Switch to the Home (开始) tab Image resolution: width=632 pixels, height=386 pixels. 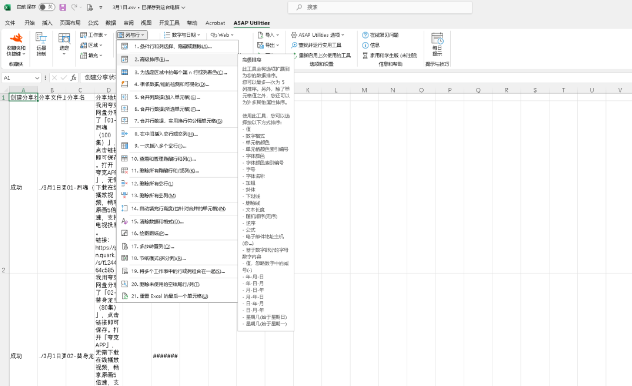point(29,23)
